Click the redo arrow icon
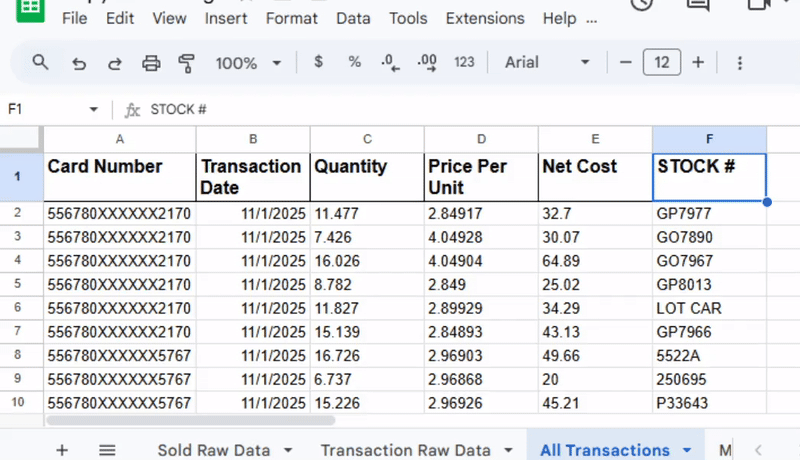Screen dimensions: 800x460 tap(114, 63)
